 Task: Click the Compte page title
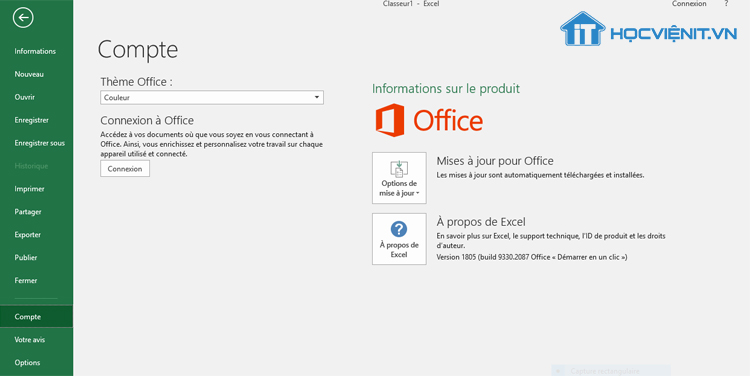point(138,50)
